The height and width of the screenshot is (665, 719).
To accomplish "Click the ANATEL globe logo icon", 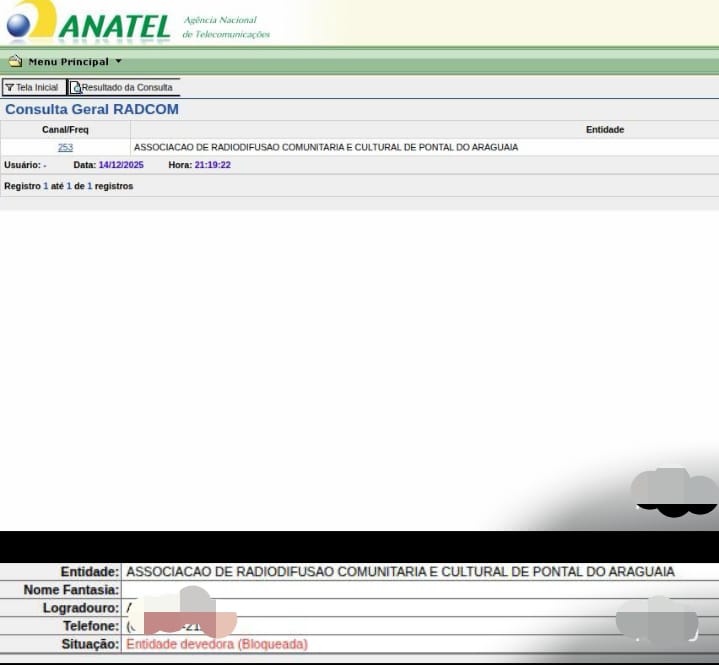I will [28, 22].
